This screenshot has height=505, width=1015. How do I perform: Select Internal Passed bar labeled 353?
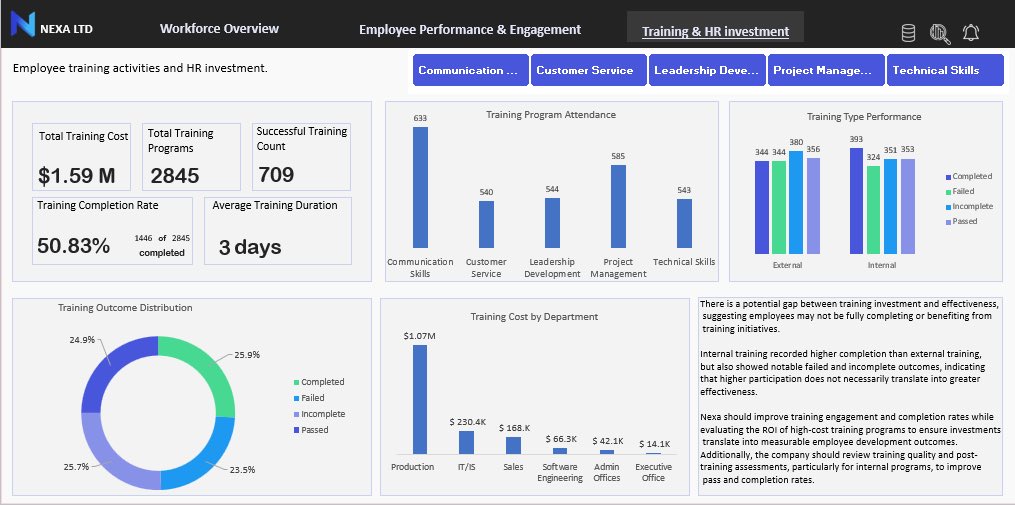tap(908, 207)
